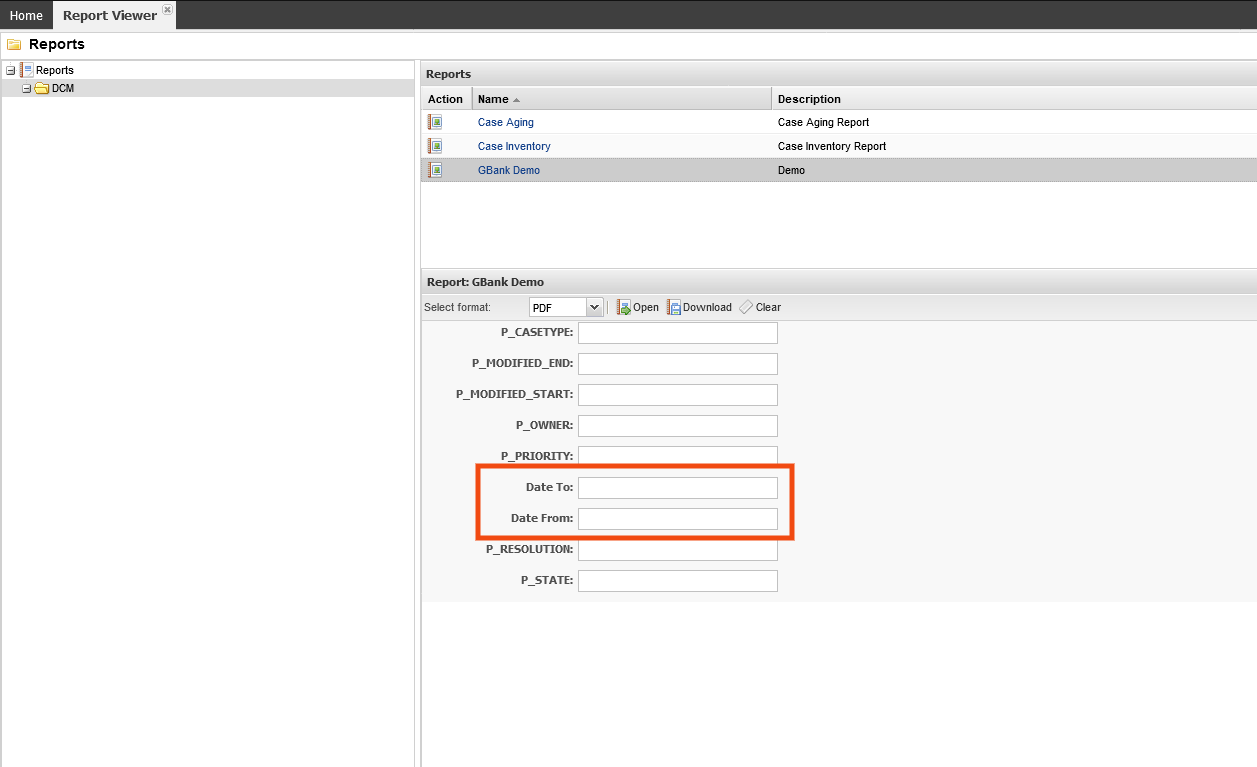The width and height of the screenshot is (1257, 767).
Task: Sort reports by the Name column header
Action: pyautogui.click(x=493, y=99)
